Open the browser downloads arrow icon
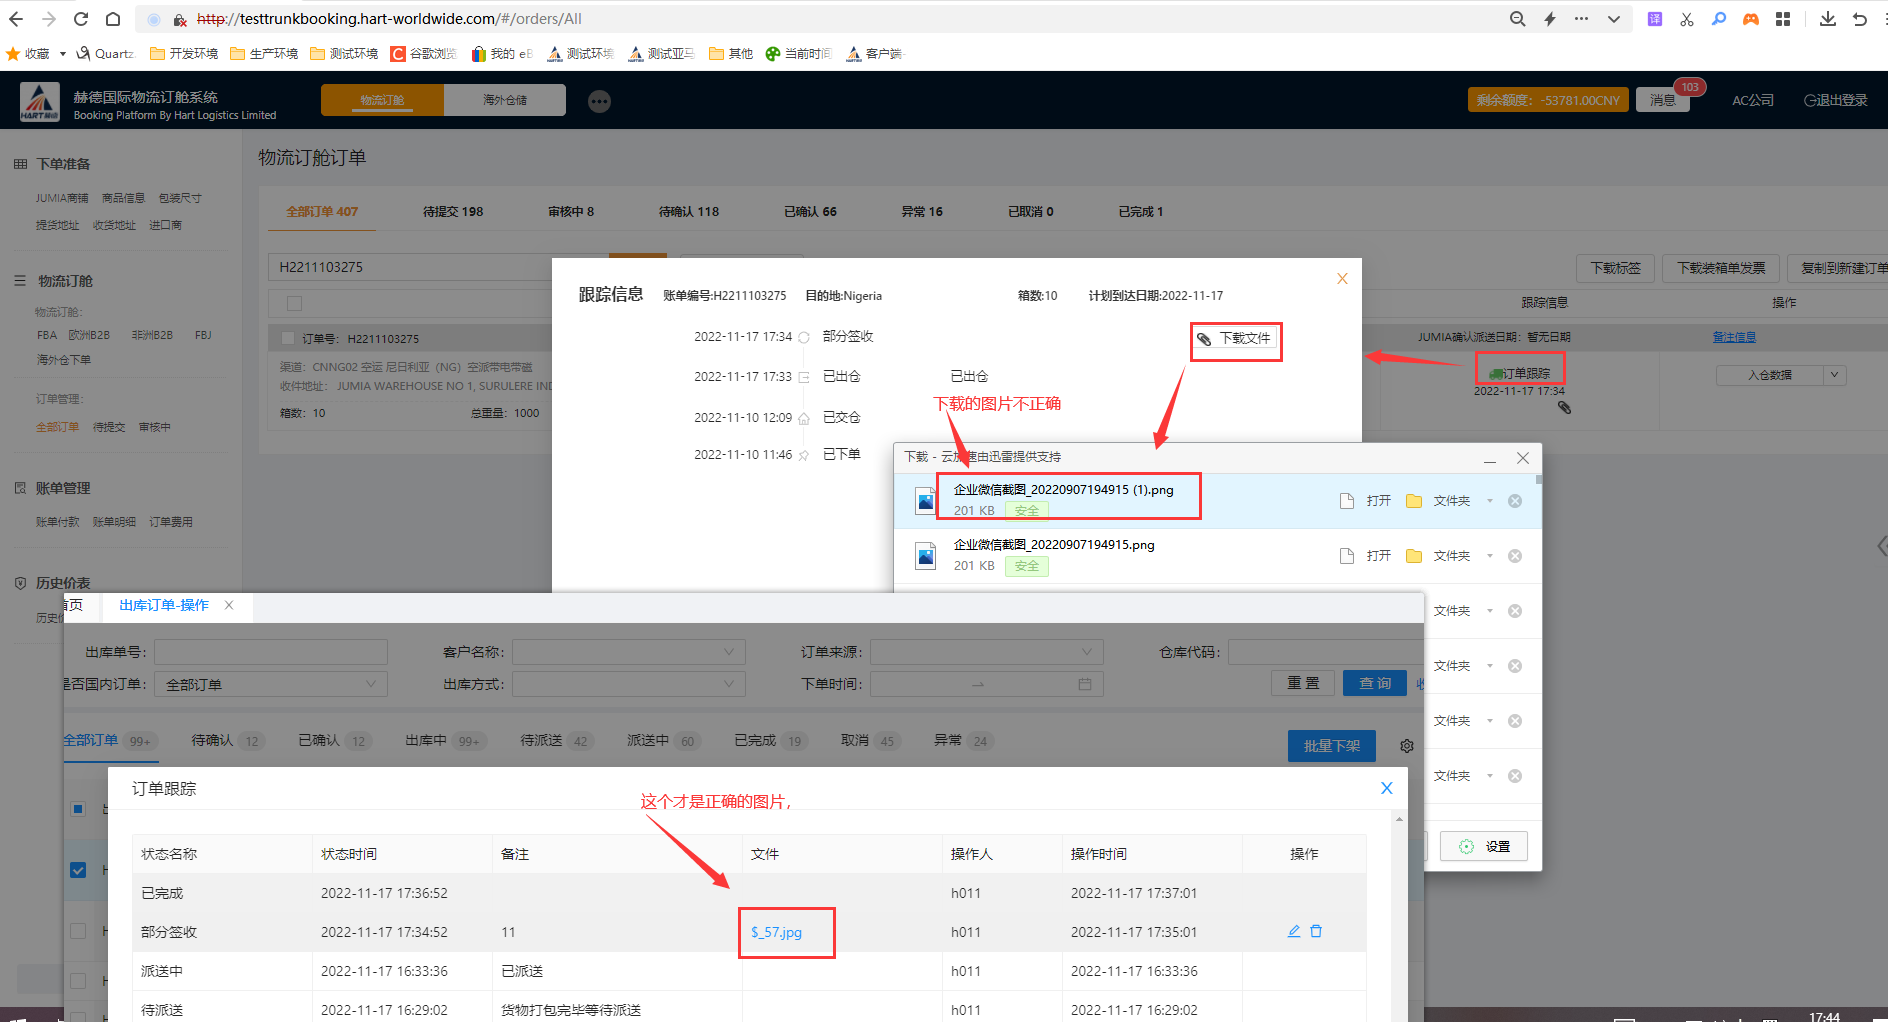 tap(1827, 19)
